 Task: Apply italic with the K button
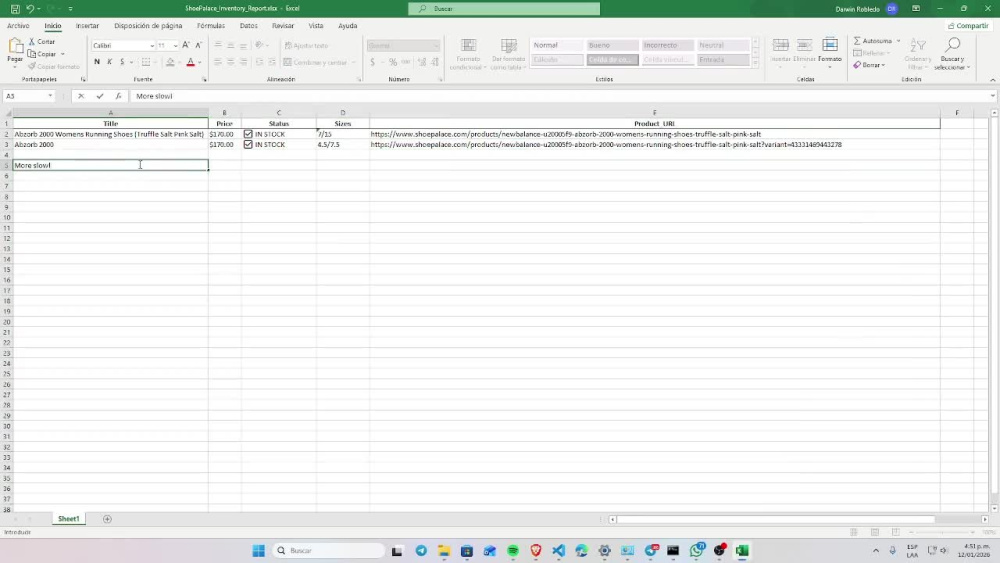point(110,62)
